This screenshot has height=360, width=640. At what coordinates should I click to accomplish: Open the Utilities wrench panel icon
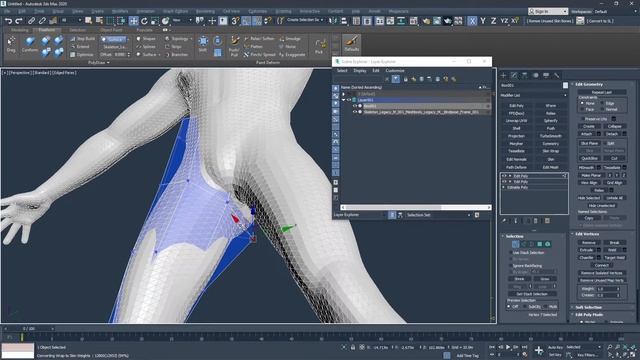point(556,76)
